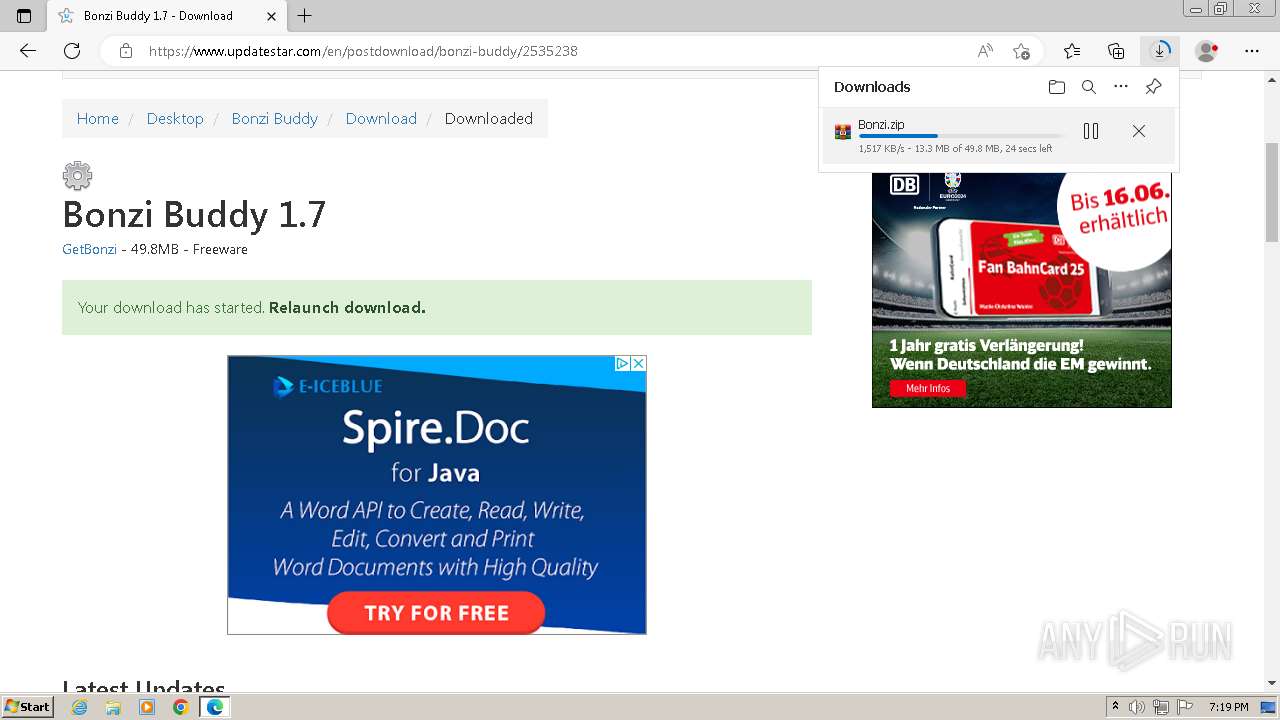1280x720 pixels.
Task: Open the Favorites list icon
Action: pyautogui.click(x=1072, y=51)
